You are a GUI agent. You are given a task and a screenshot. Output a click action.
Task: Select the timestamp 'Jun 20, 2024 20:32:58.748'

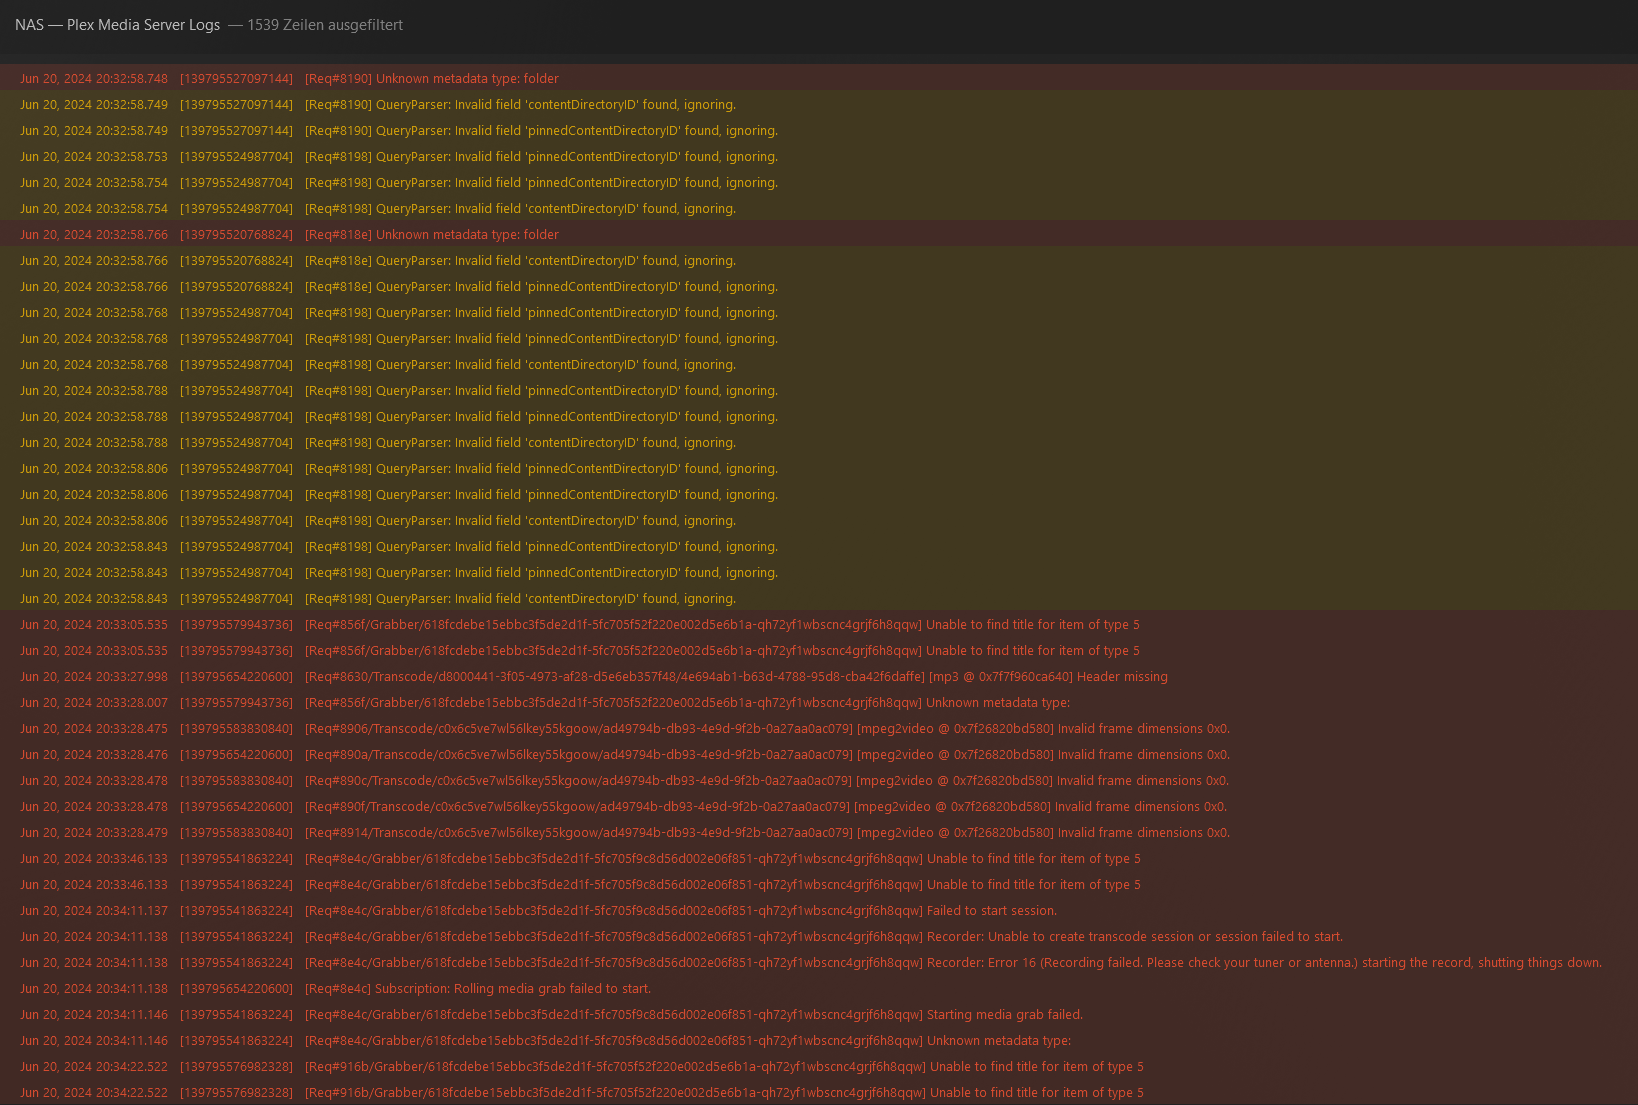[x=94, y=78]
